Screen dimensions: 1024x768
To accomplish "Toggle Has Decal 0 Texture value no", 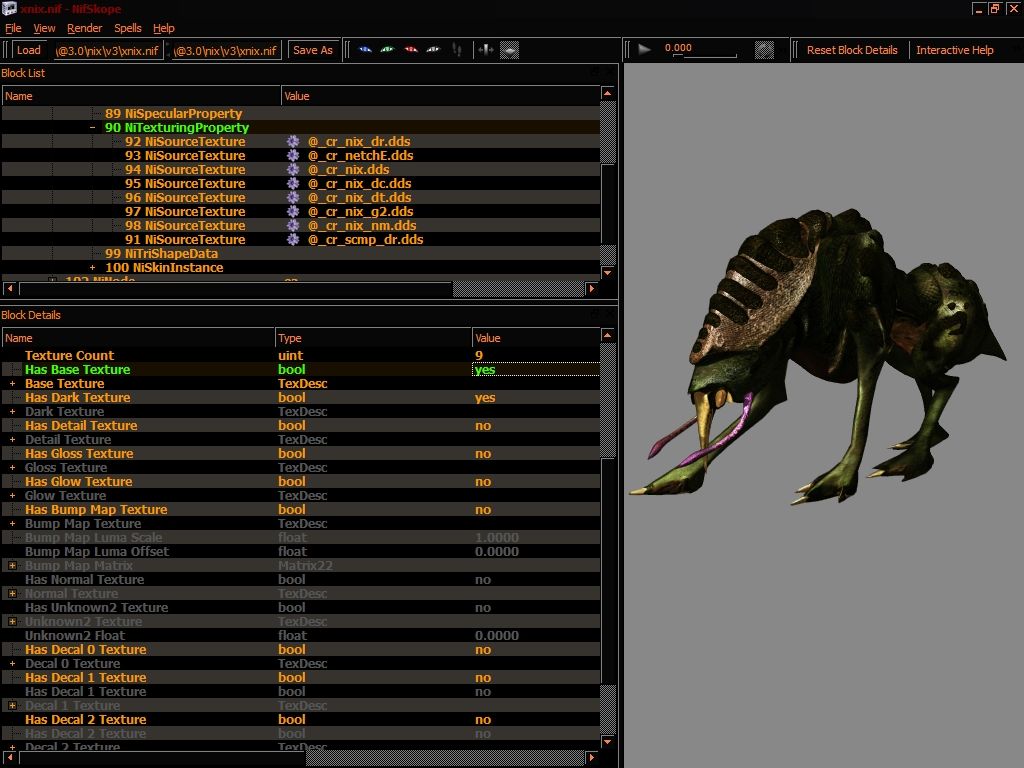I will click(483, 650).
